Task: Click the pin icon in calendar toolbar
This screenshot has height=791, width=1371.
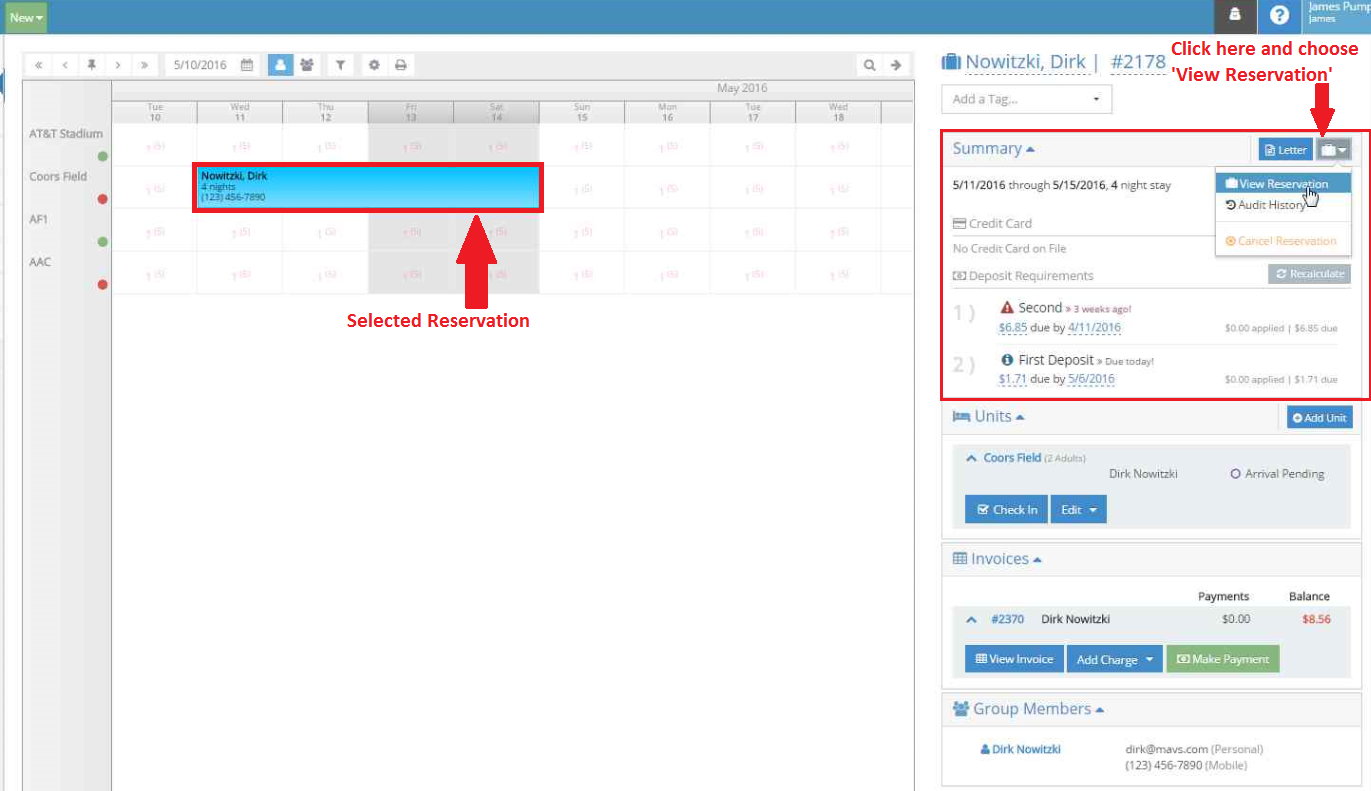Action: pos(92,65)
